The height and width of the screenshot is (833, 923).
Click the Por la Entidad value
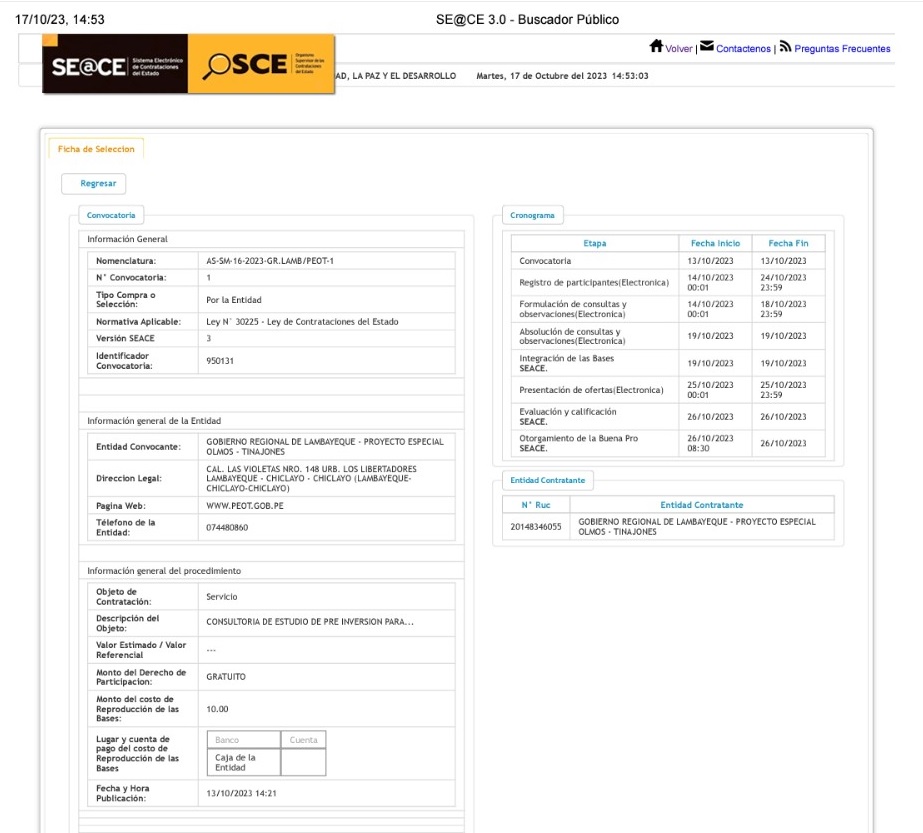click(234, 300)
